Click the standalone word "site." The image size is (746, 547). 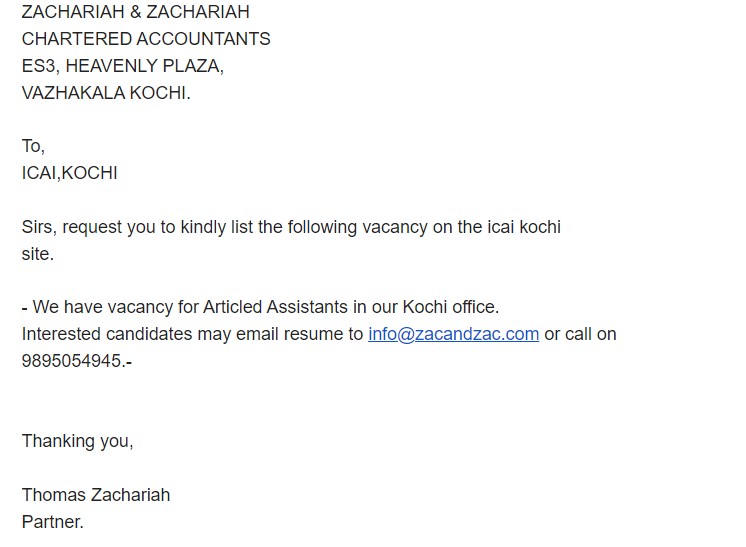tap(38, 254)
